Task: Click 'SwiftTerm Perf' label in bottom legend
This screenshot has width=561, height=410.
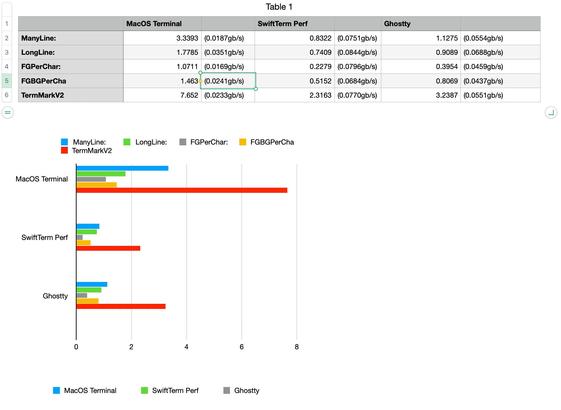Action: (175, 390)
